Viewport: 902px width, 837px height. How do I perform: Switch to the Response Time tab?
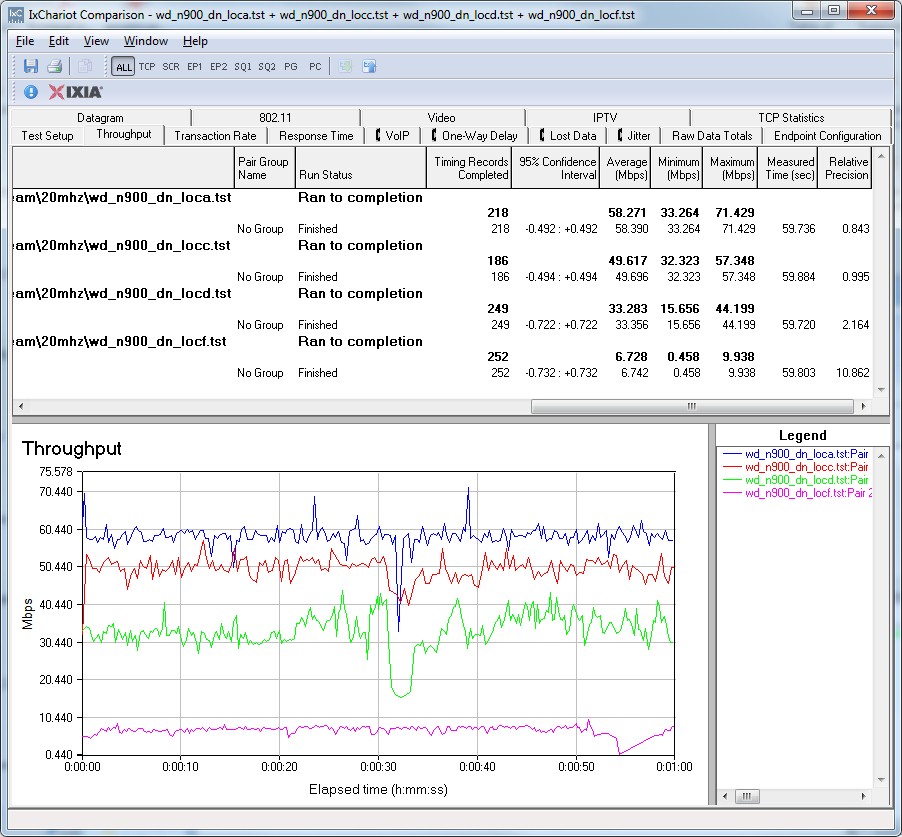pos(316,136)
